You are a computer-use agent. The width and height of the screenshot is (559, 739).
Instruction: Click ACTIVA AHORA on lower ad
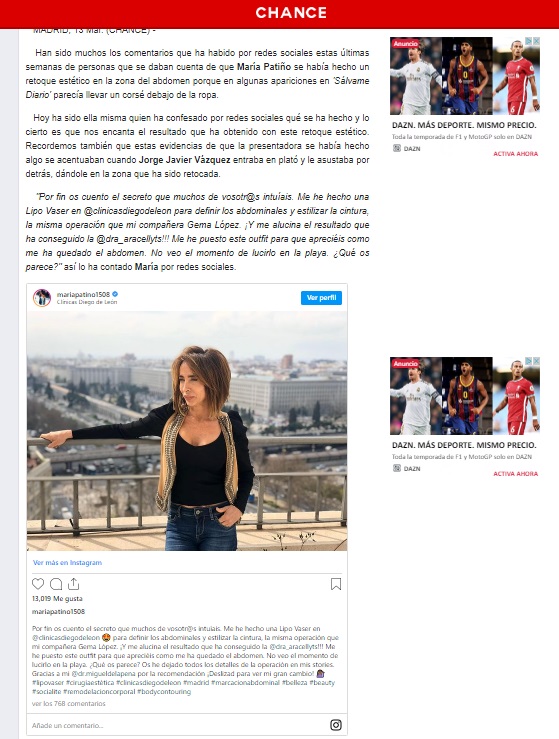click(x=515, y=474)
